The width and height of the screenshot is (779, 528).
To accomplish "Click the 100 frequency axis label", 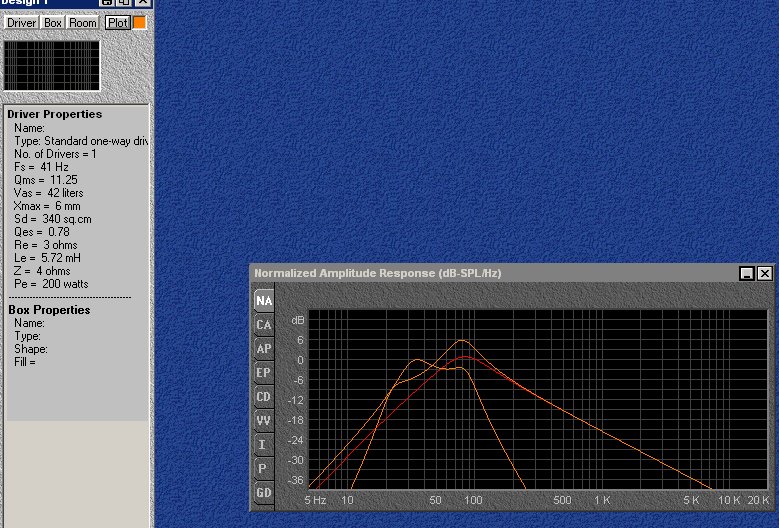I will point(473,500).
